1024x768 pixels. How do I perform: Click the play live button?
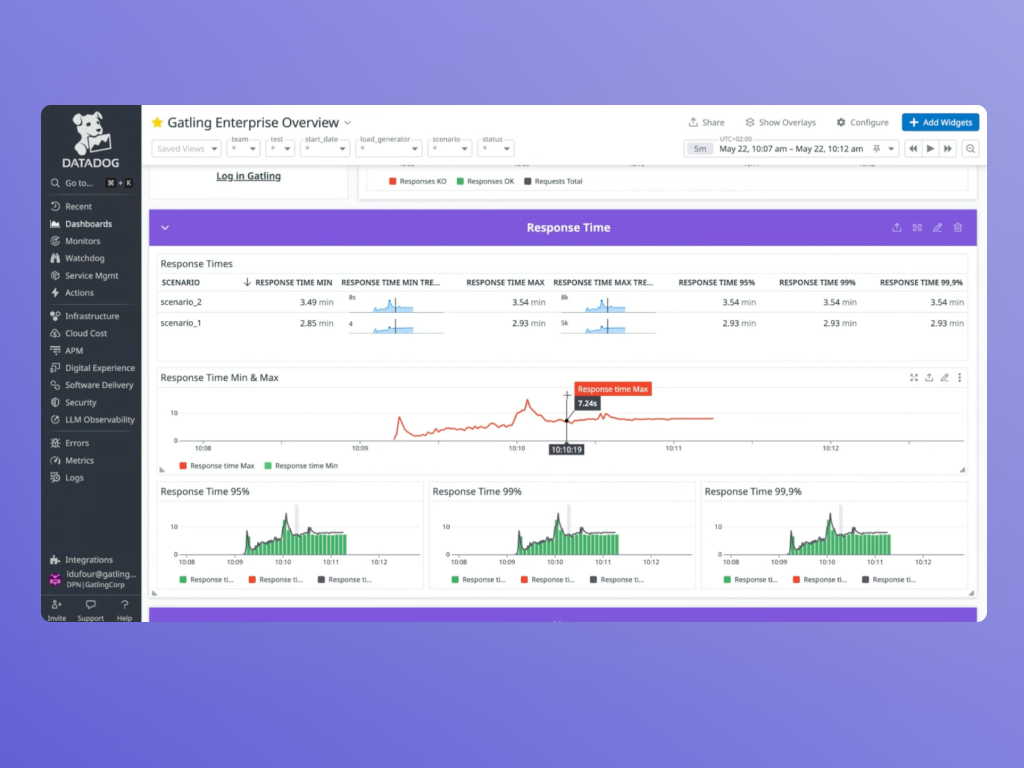930,149
